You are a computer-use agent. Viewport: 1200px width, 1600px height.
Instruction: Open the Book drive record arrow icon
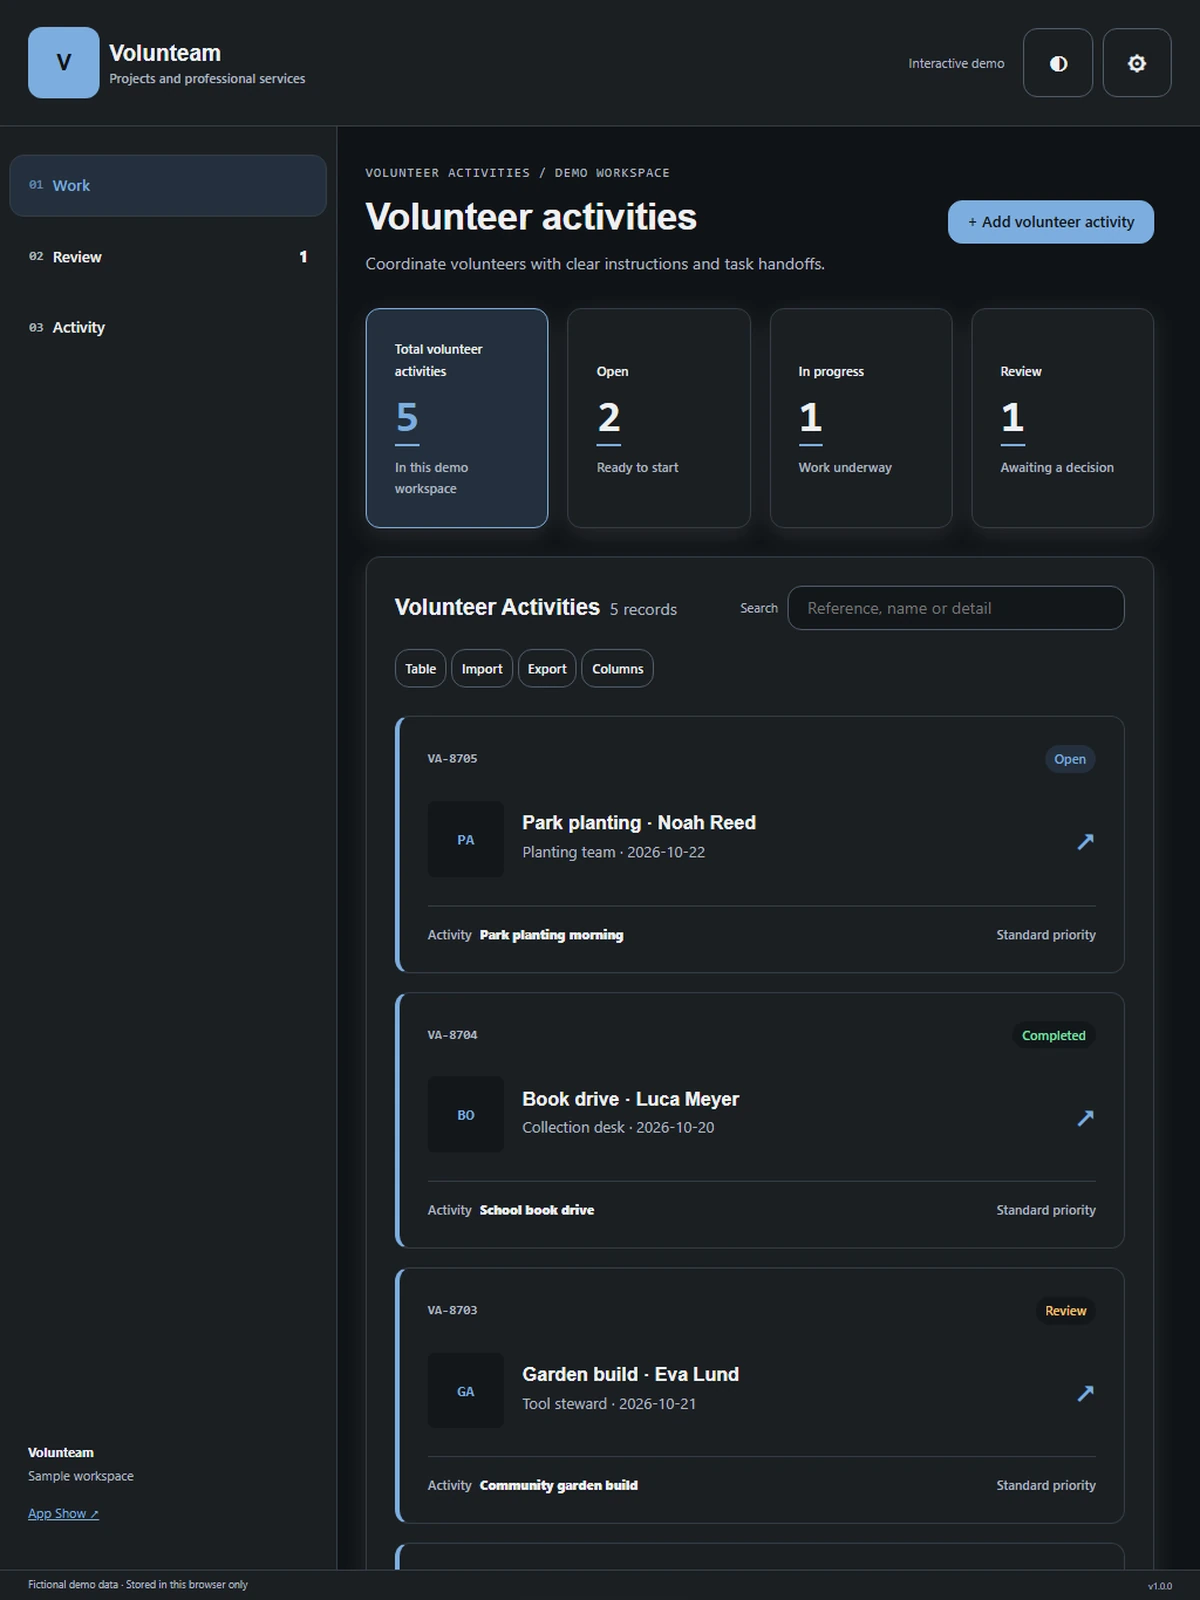[x=1085, y=1117]
